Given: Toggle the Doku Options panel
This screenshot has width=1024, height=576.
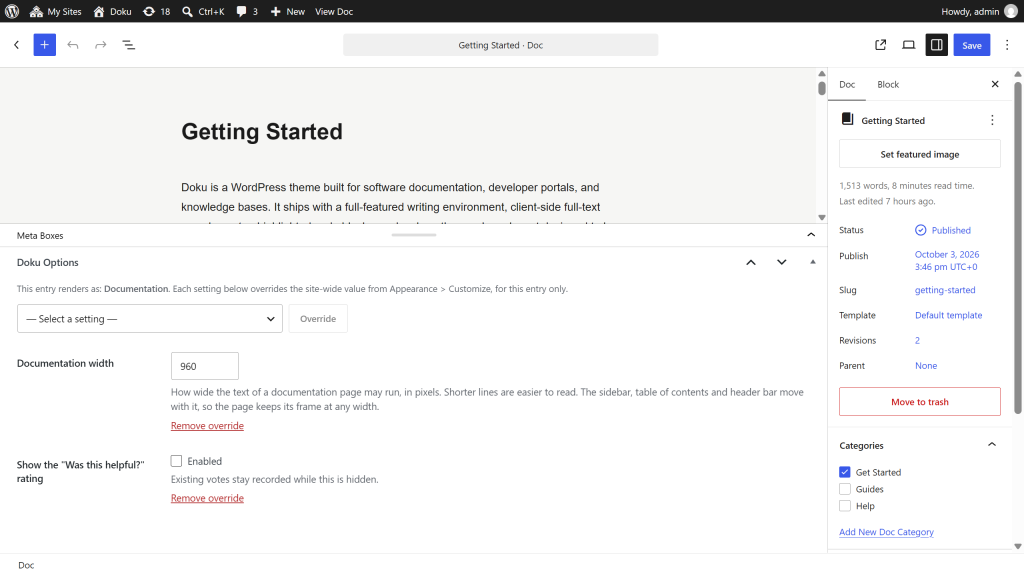Looking at the screenshot, I should (813, 262).
